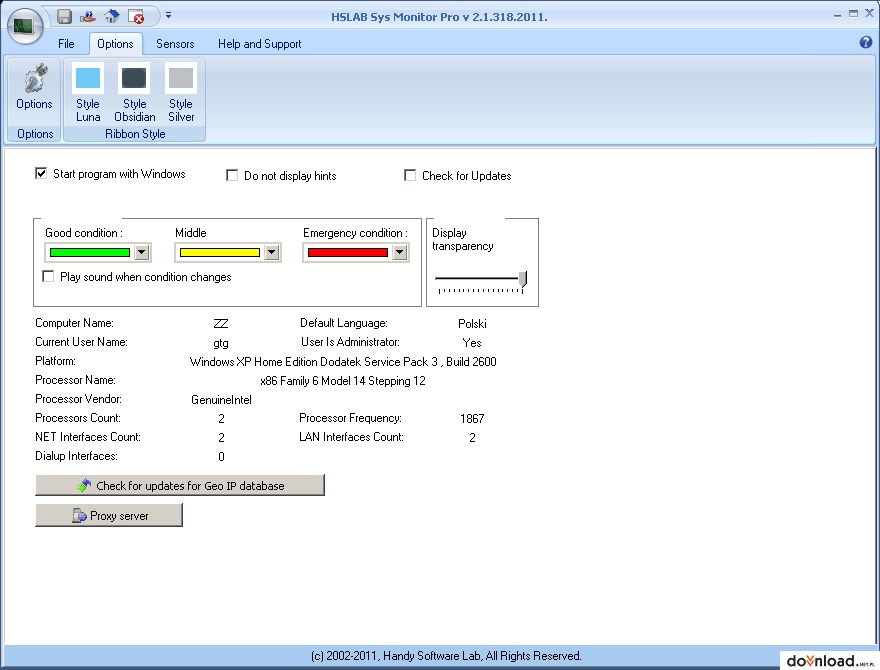Open the Middle condition color dropdown
880x670 pixels.
pos(272,253)
